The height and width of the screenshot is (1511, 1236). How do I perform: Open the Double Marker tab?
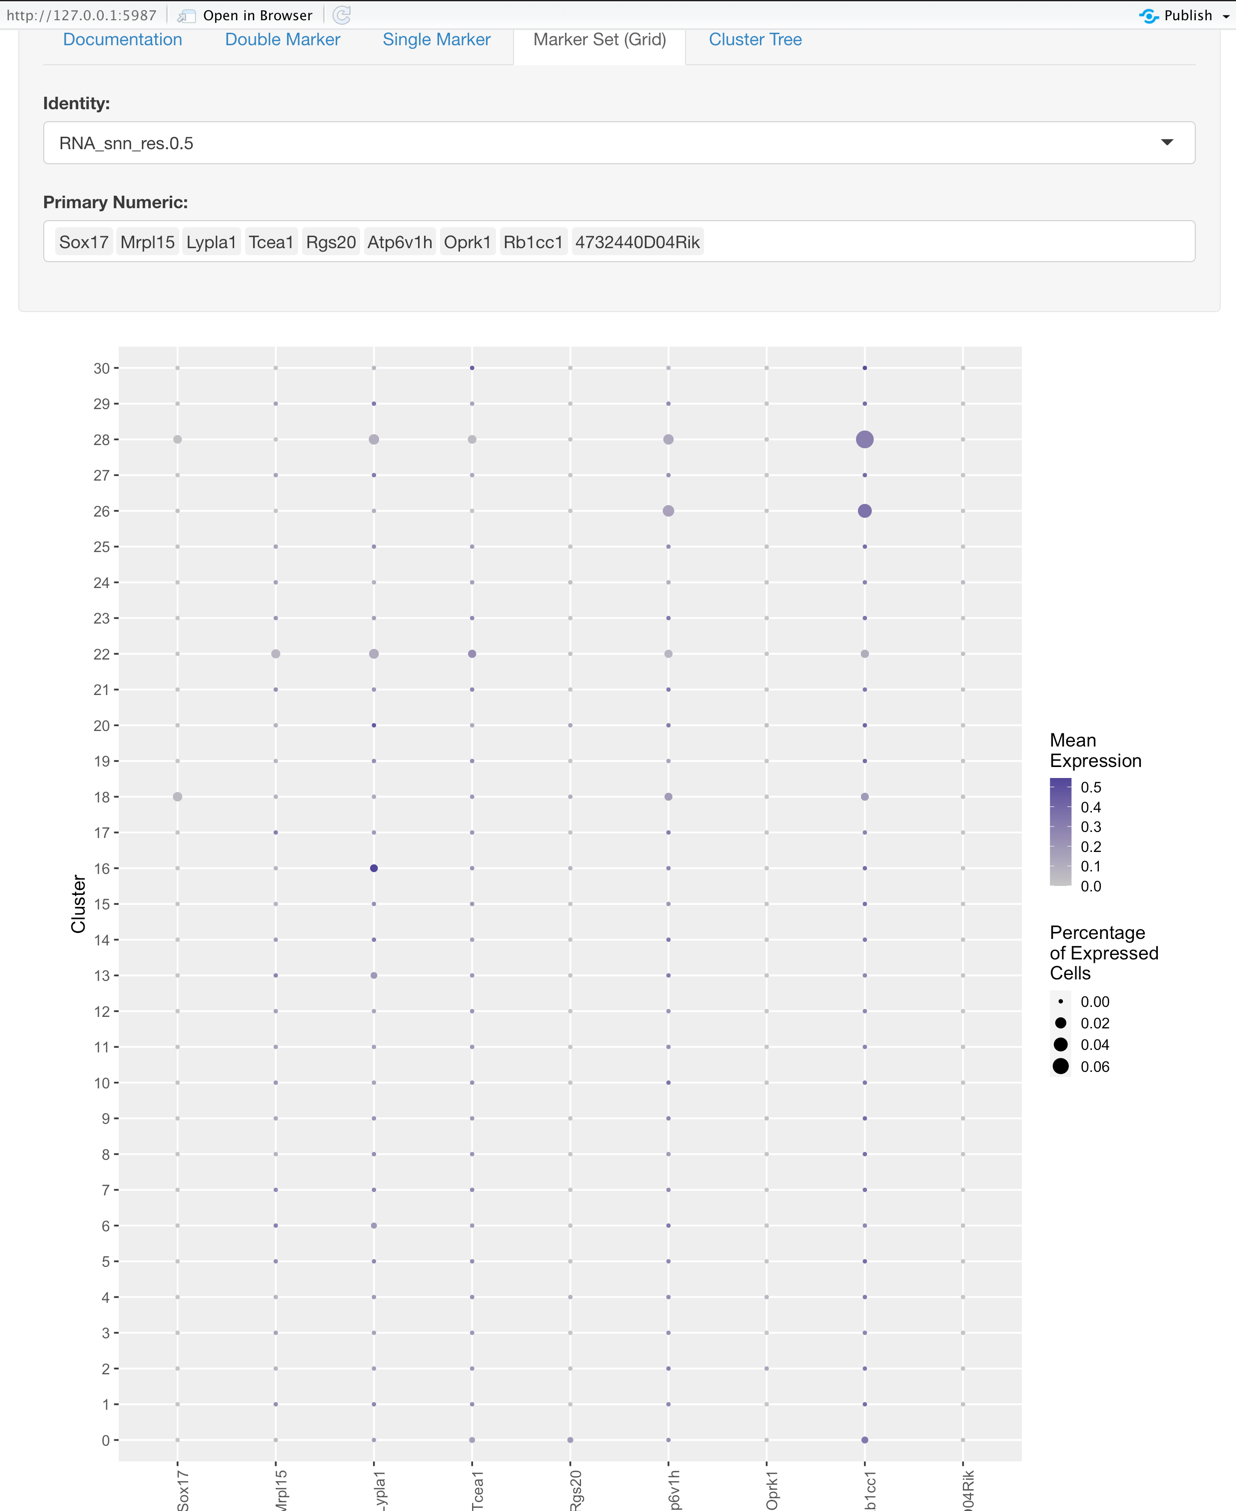[x=282, y=39]
